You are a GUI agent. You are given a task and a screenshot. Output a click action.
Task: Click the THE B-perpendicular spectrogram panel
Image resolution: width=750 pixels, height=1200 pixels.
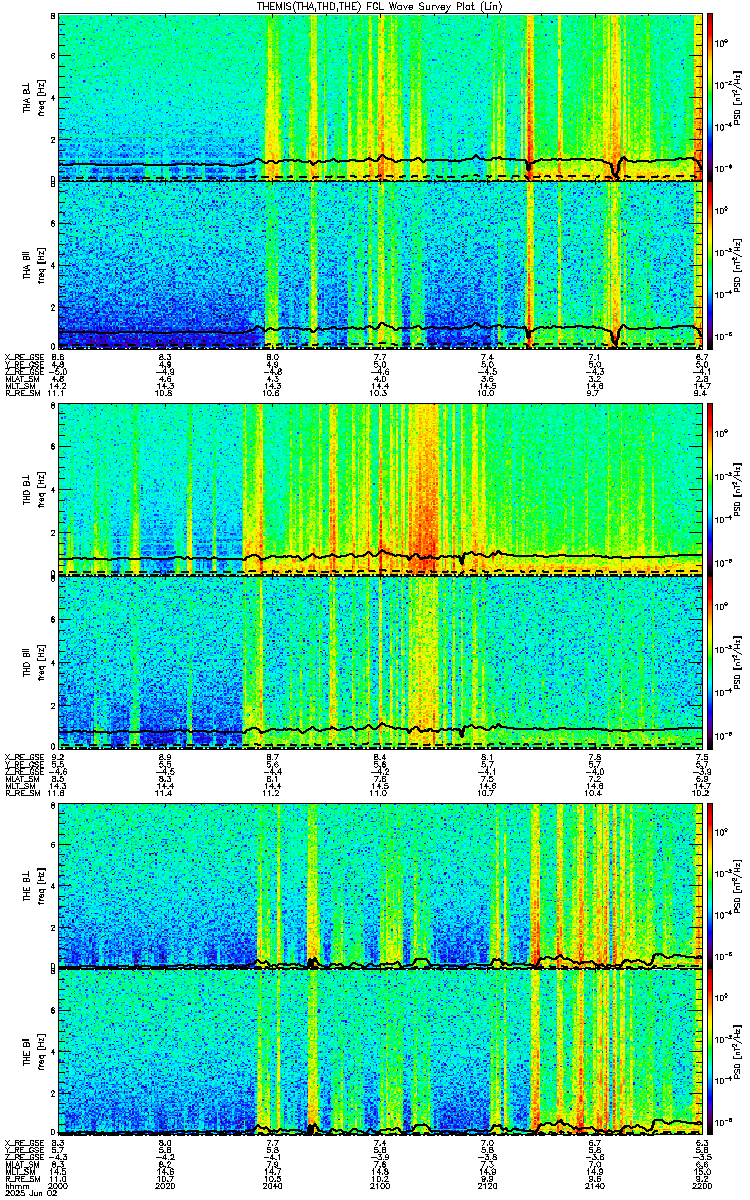pyautogui.click(x=381, y=884)
